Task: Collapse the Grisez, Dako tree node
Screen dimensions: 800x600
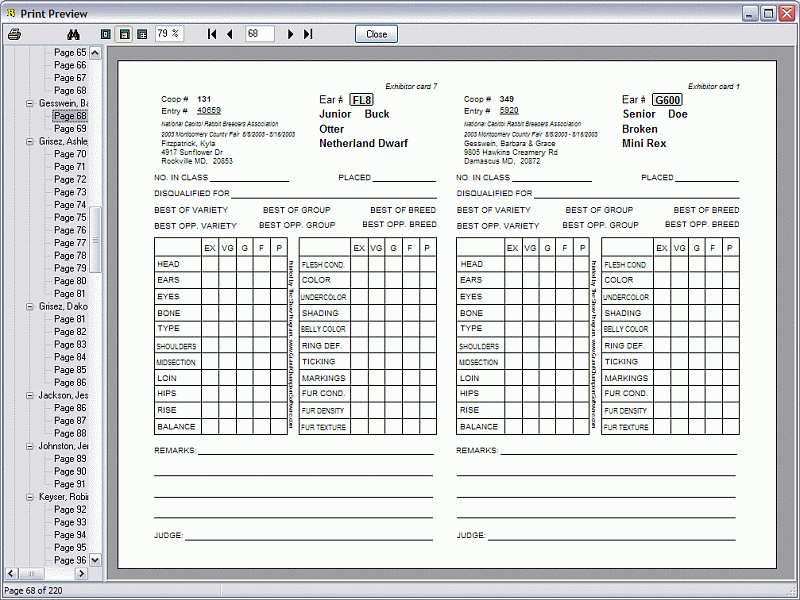Action: 30,306
